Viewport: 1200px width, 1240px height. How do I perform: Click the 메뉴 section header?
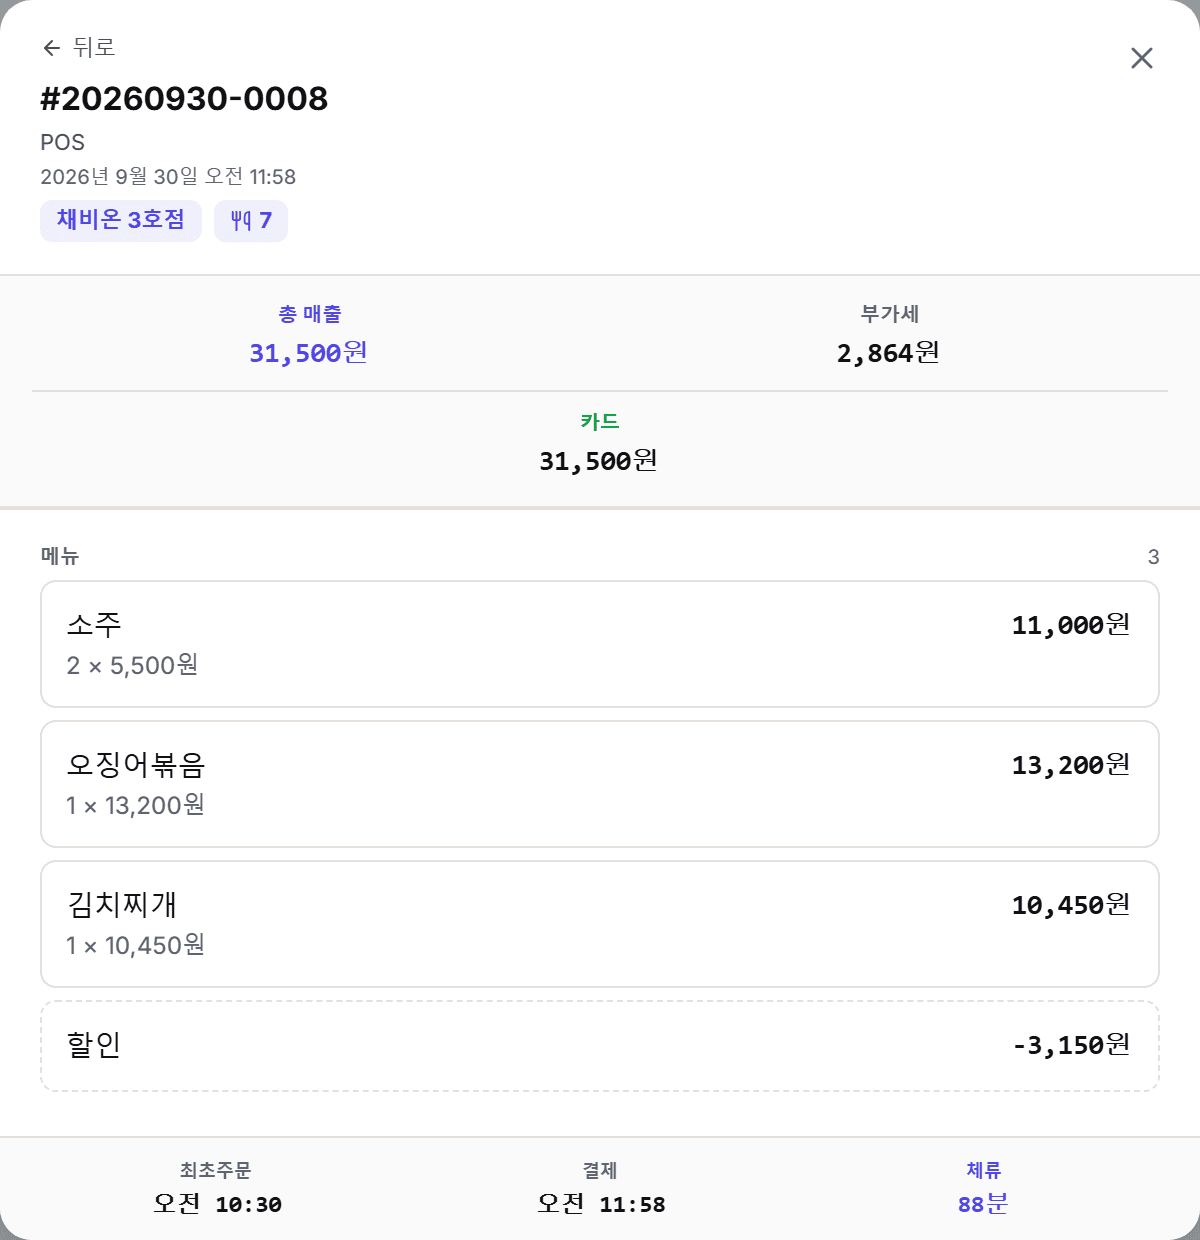60,556
